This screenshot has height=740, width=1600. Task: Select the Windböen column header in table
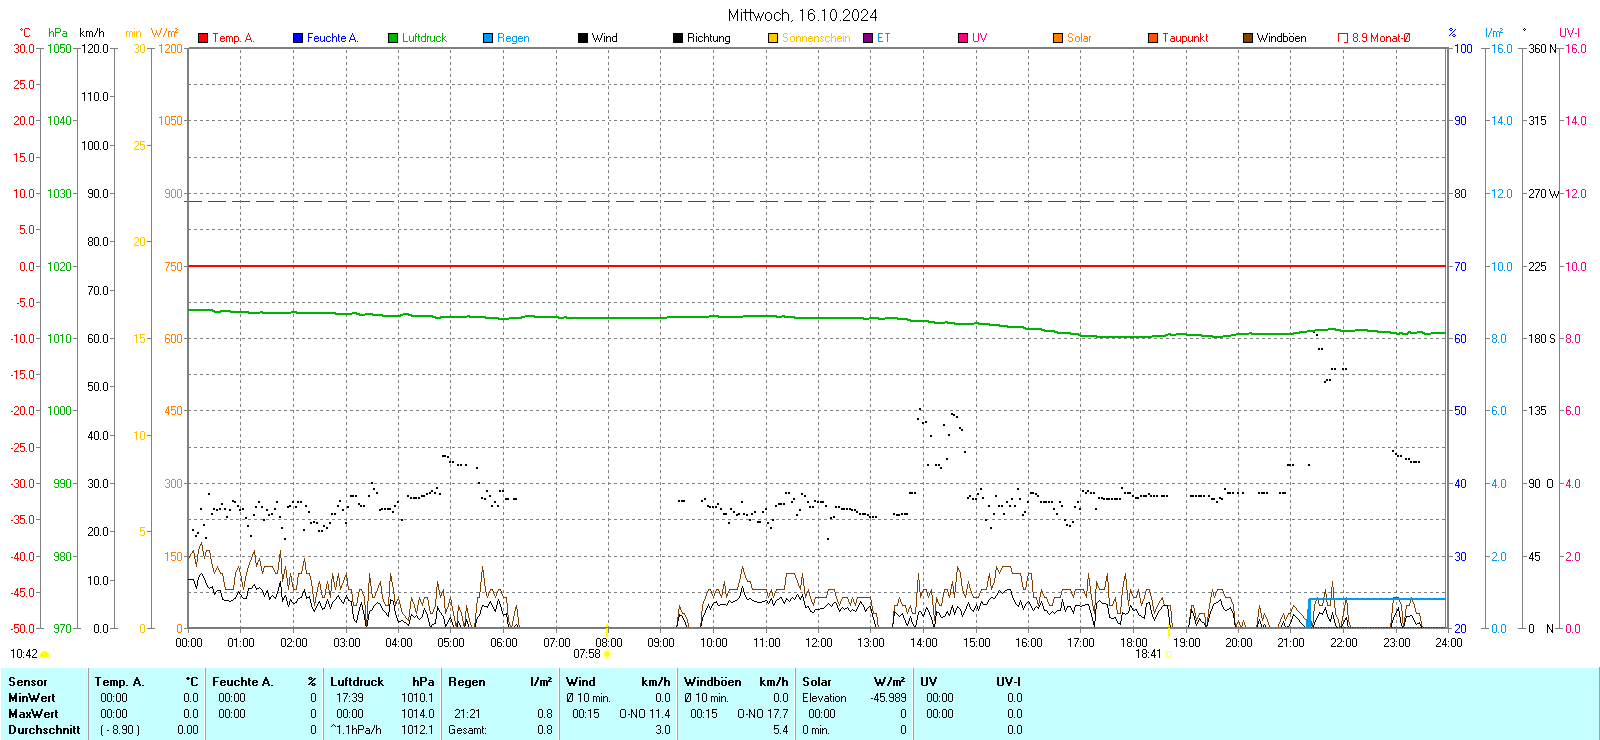coord(713,682)
